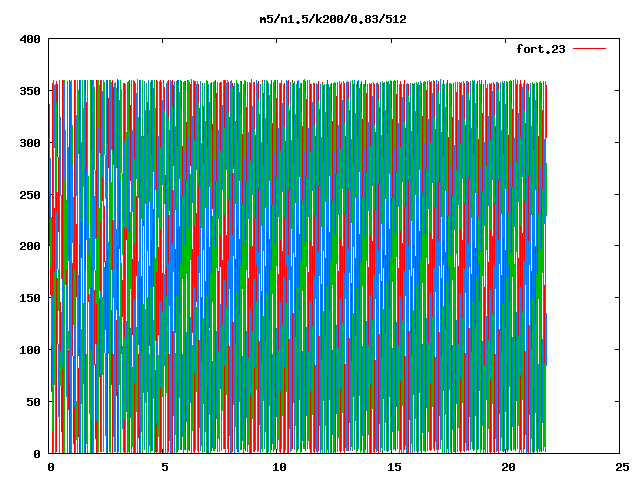Click the x-axis label 20
Image resolution: width=640 pixels, height=480 pixels.
[508, 467]
